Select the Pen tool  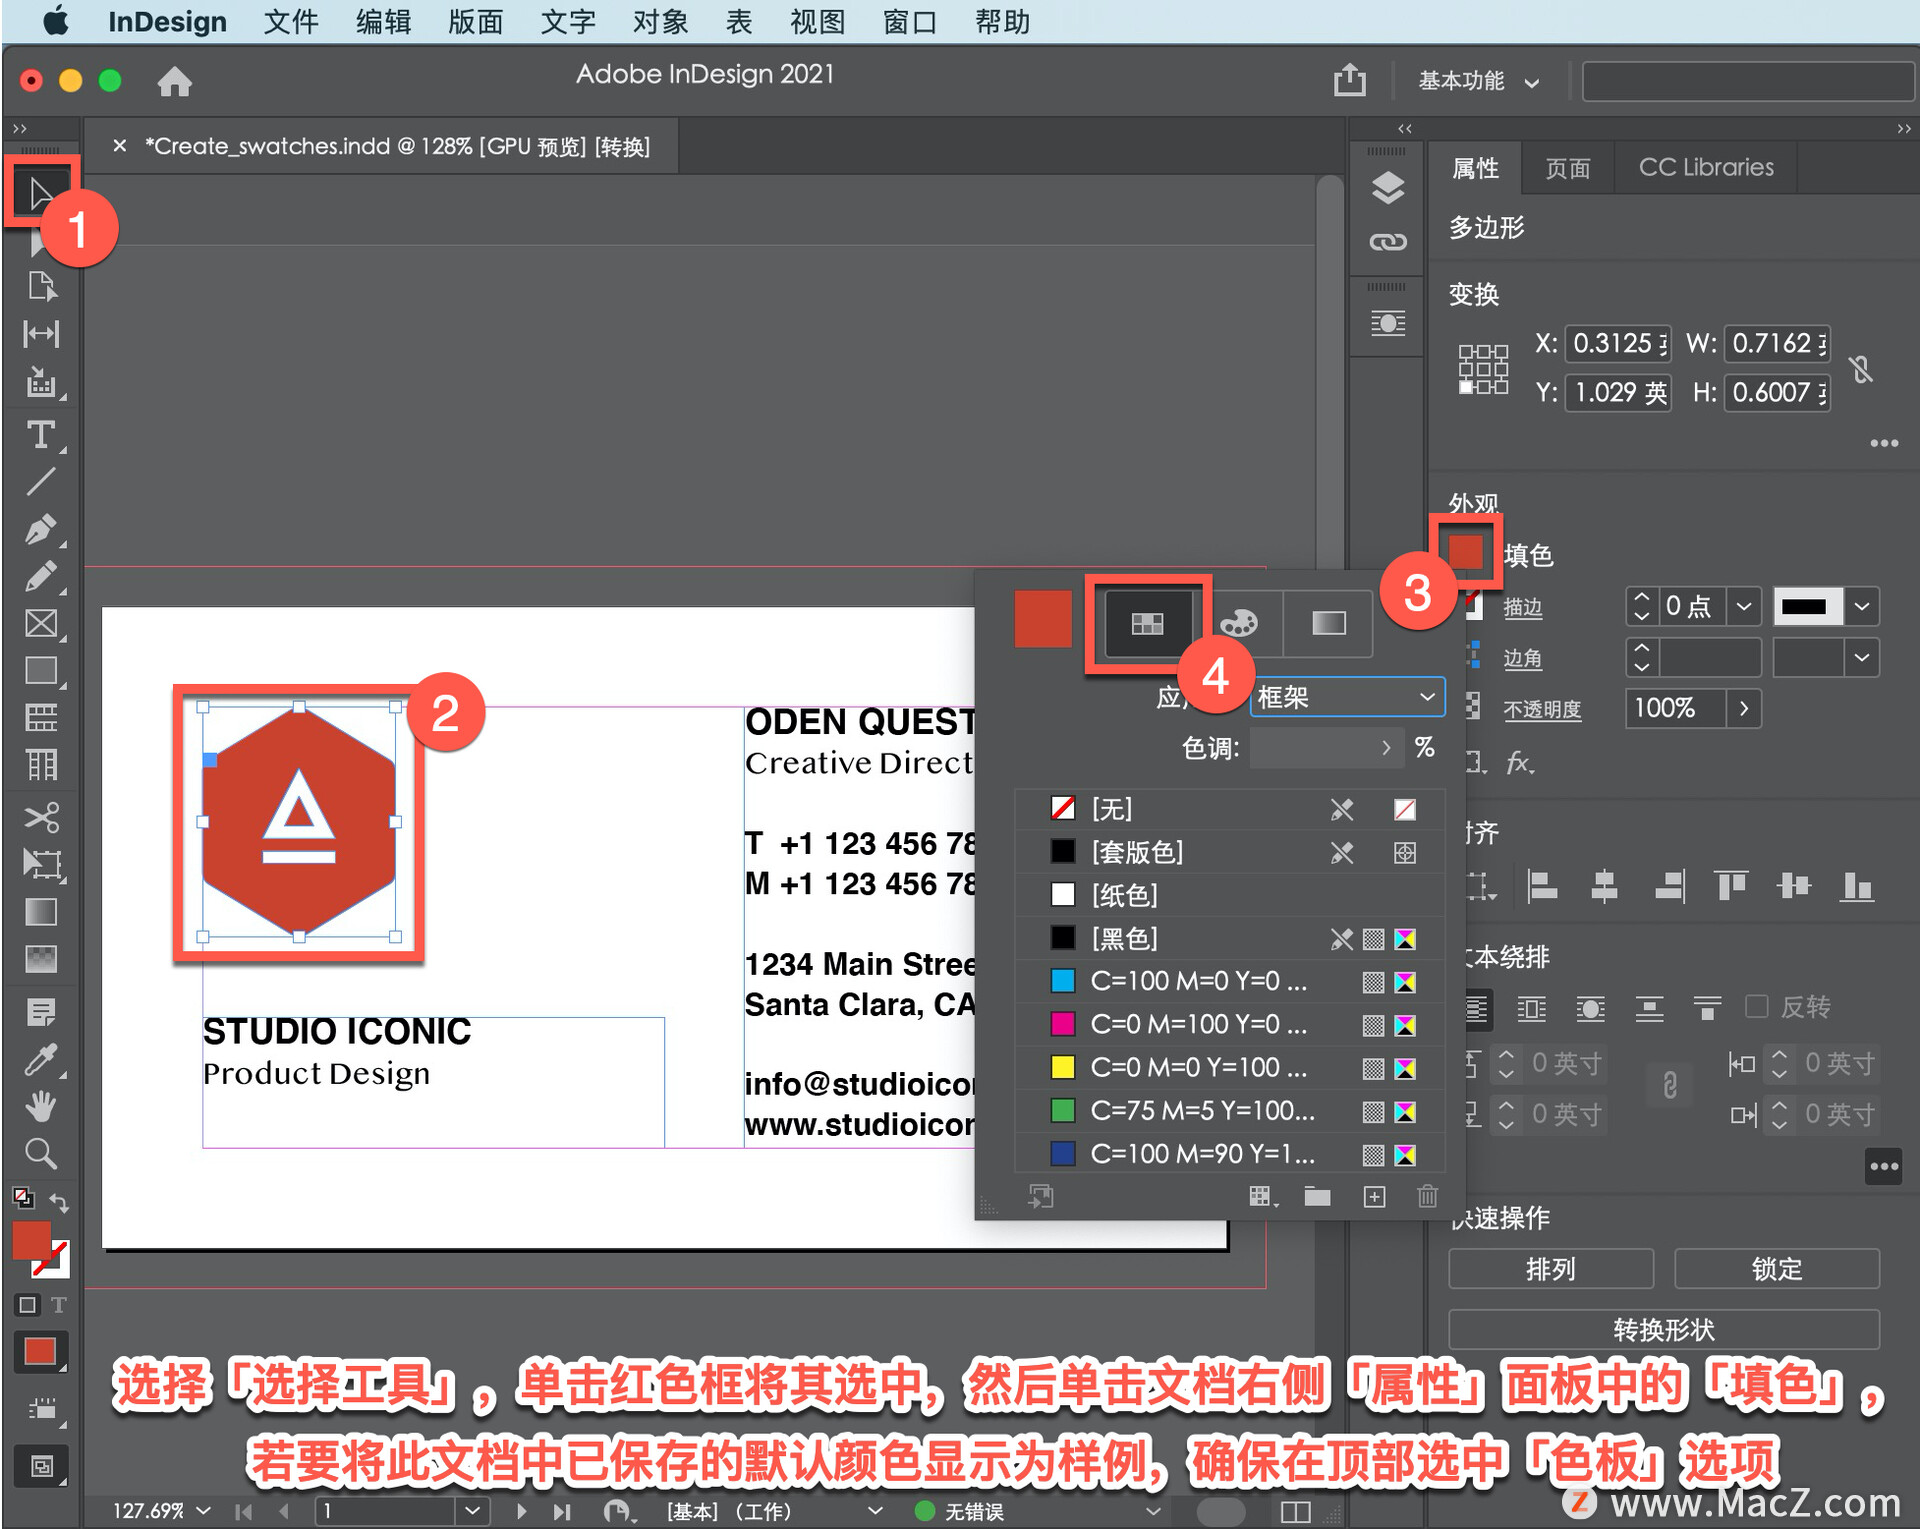coord(40,529)
